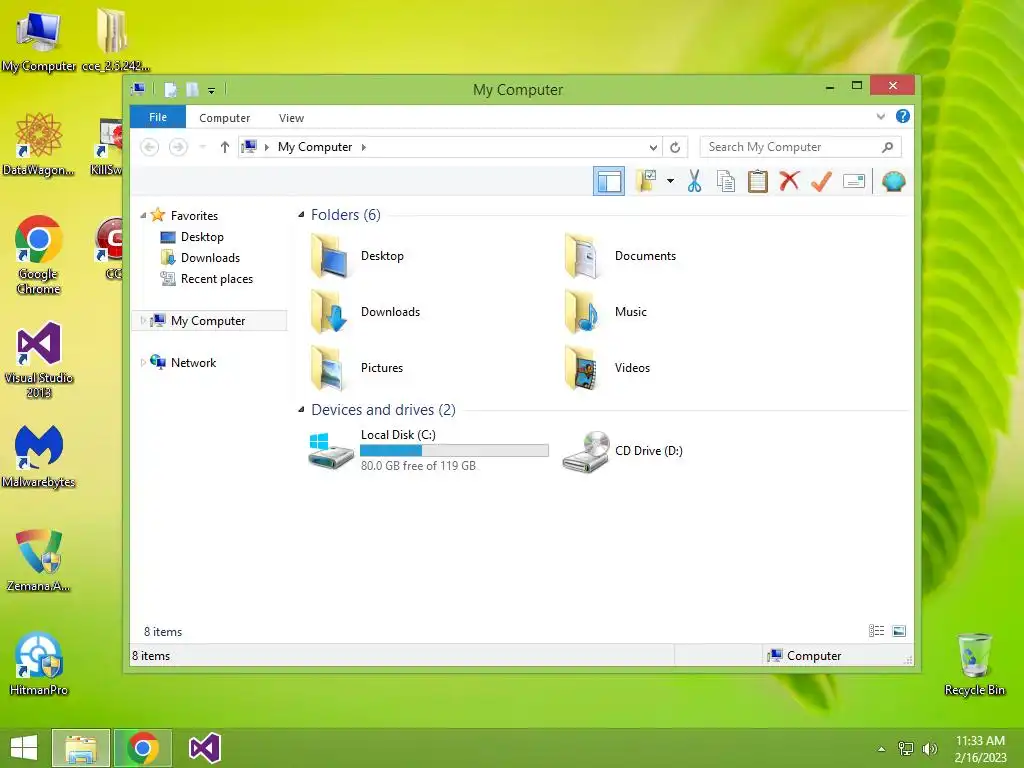Viewport: 1024px width, 768px height.
Task: Select the Recycle Bin desktop icon
Action: pos(974,664)
